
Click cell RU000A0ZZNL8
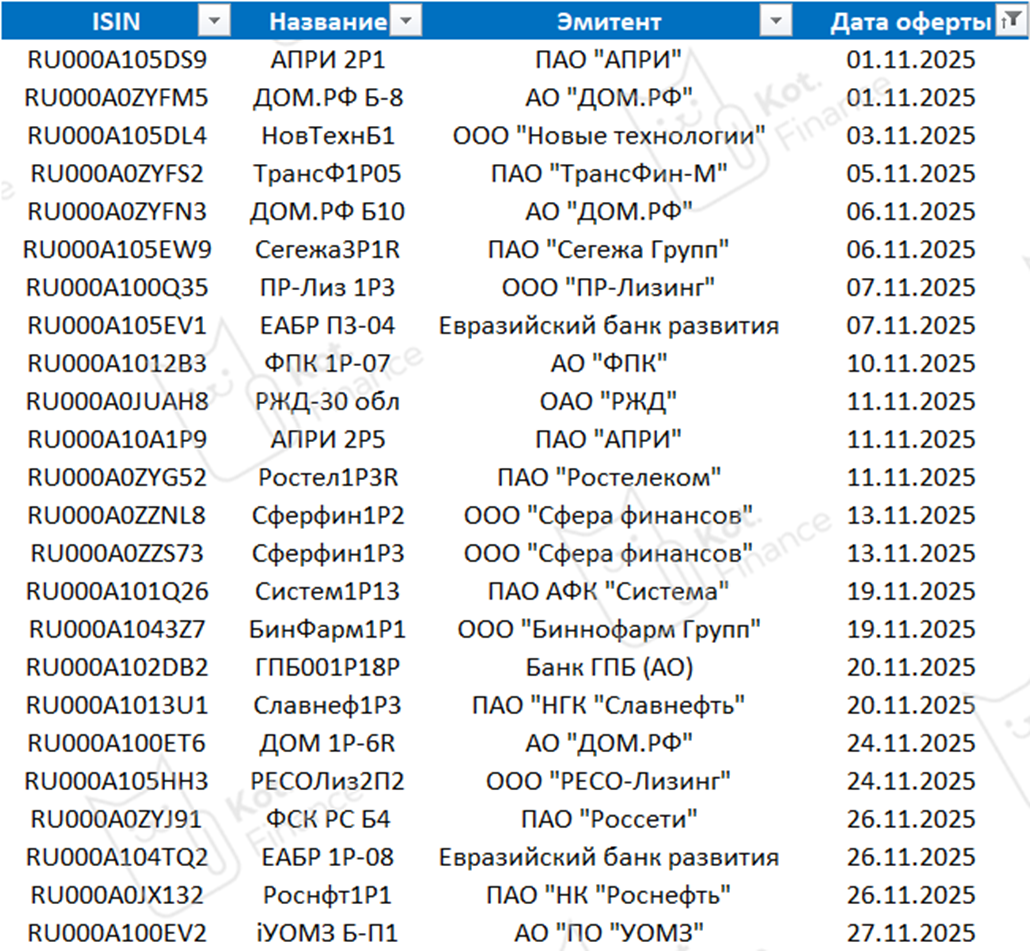click(x=117, y=516)
